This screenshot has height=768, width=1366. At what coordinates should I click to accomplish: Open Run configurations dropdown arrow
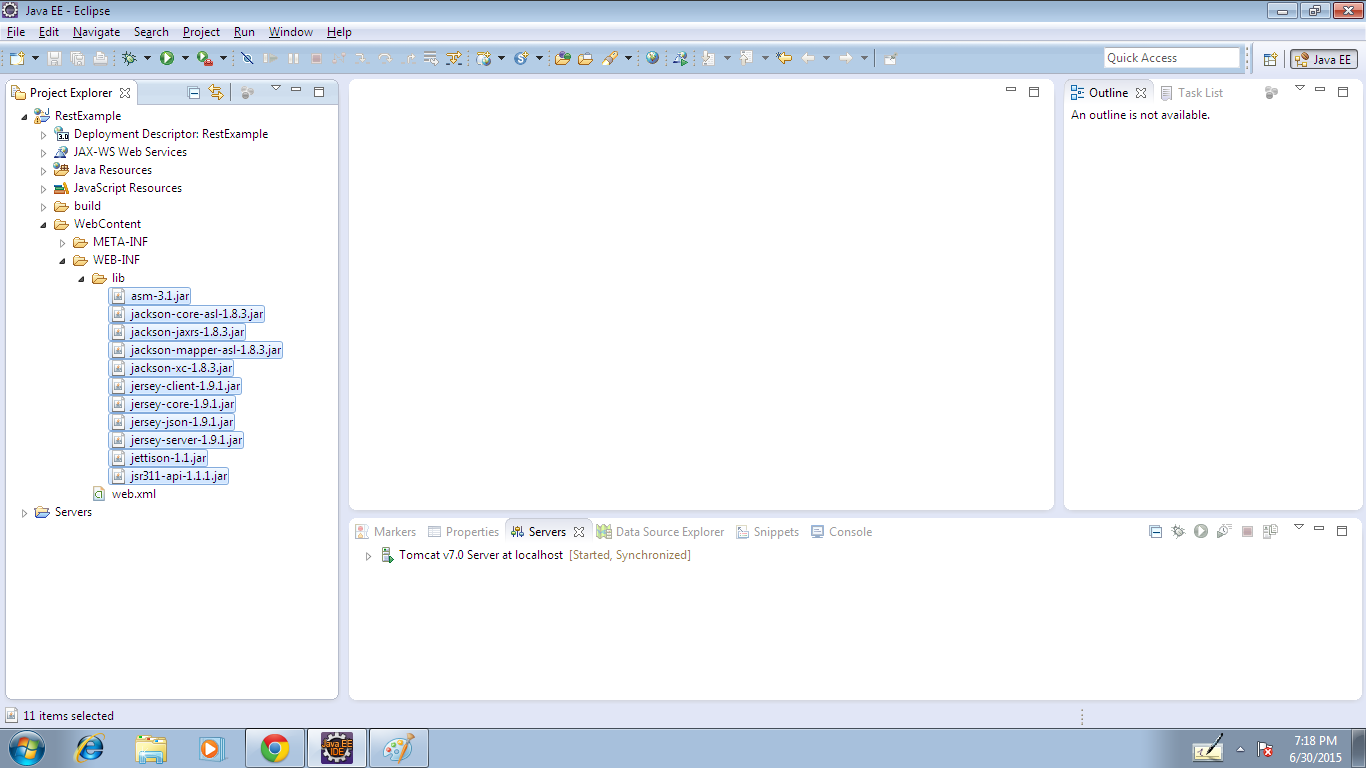185,59
